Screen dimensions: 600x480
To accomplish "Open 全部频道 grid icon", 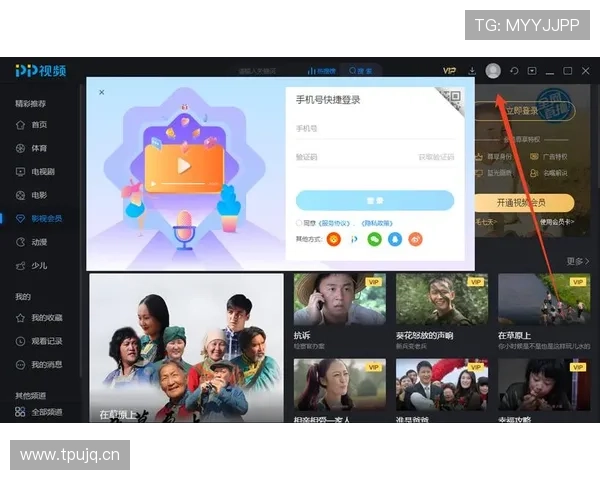I will click(x=20, y=412).
